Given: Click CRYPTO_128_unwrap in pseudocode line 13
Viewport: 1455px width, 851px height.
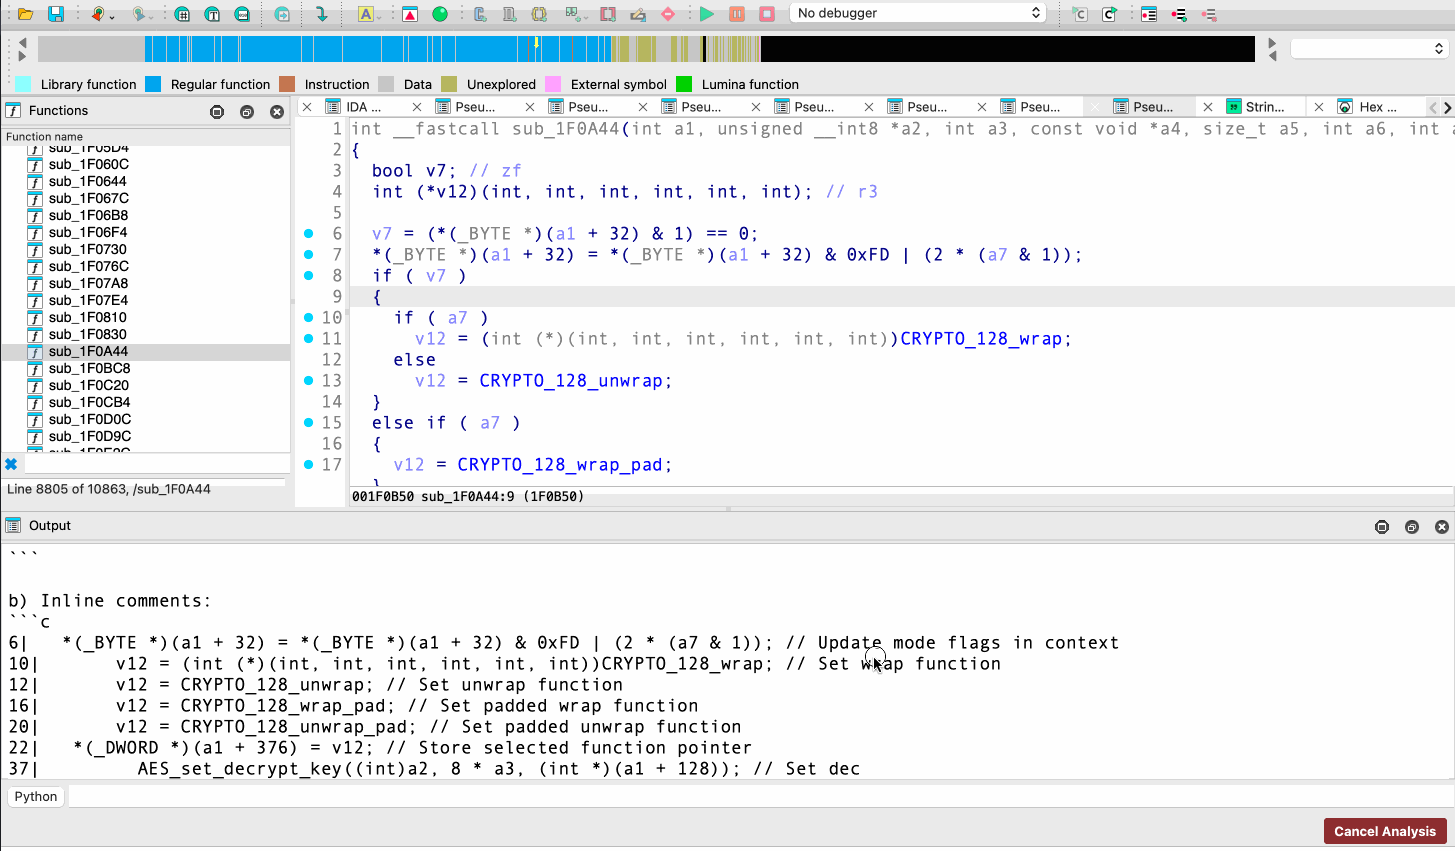Looking at the screenshot, I should (x=571, y=381).
